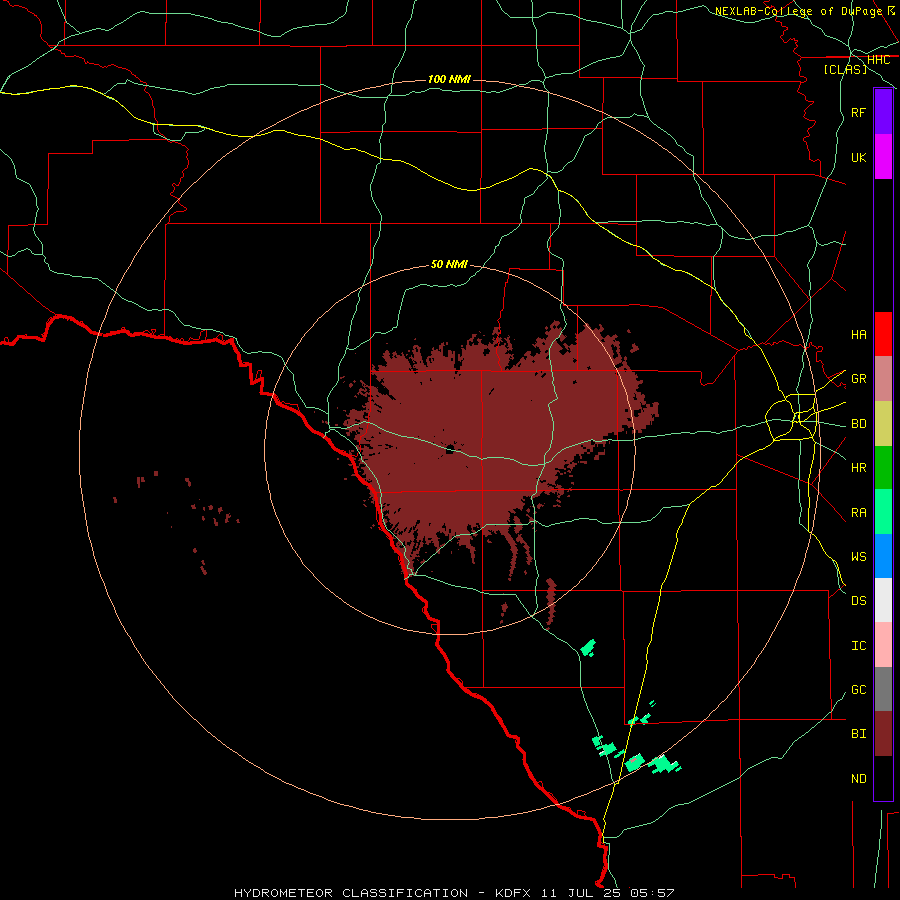The height and width of the screenshot is (900, 900).
Task: Click the RF legend label
Action: point(858,112)
